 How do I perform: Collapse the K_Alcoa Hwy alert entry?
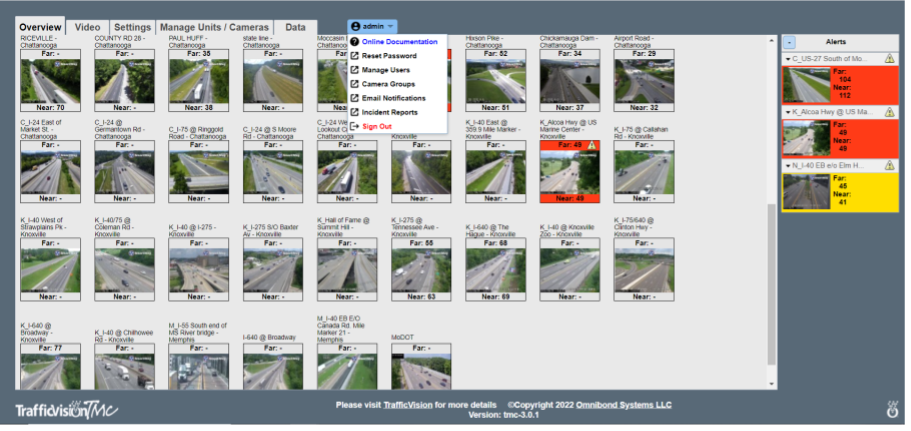[x=787, y=113]
